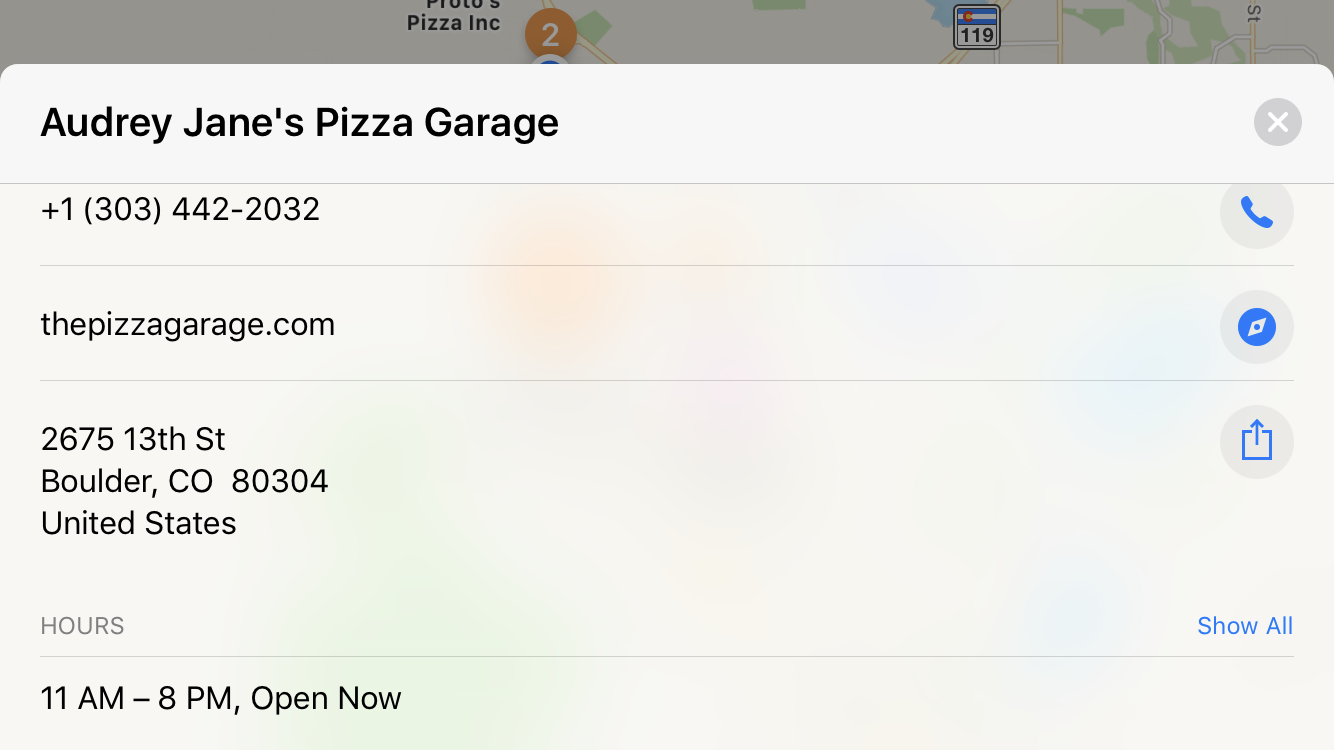Tap the highway 119 shield on map

[977, 27]
